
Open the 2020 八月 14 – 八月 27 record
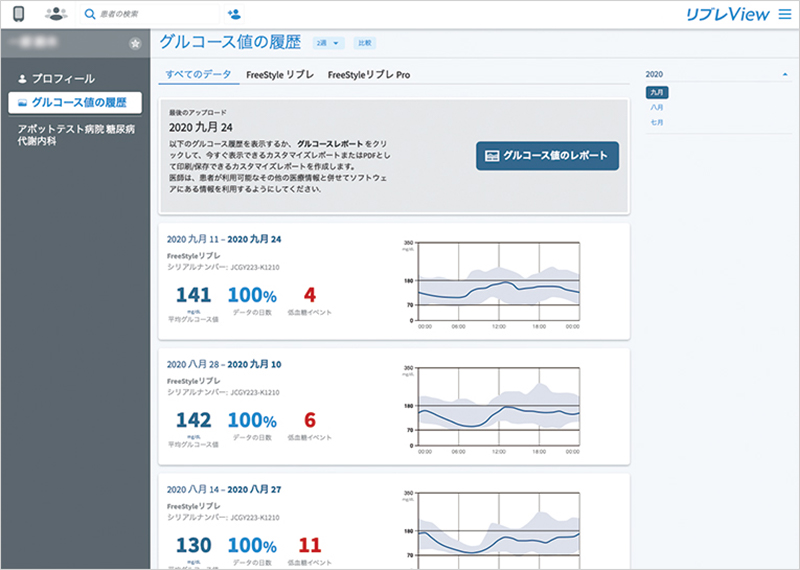[x=224, y=489]
